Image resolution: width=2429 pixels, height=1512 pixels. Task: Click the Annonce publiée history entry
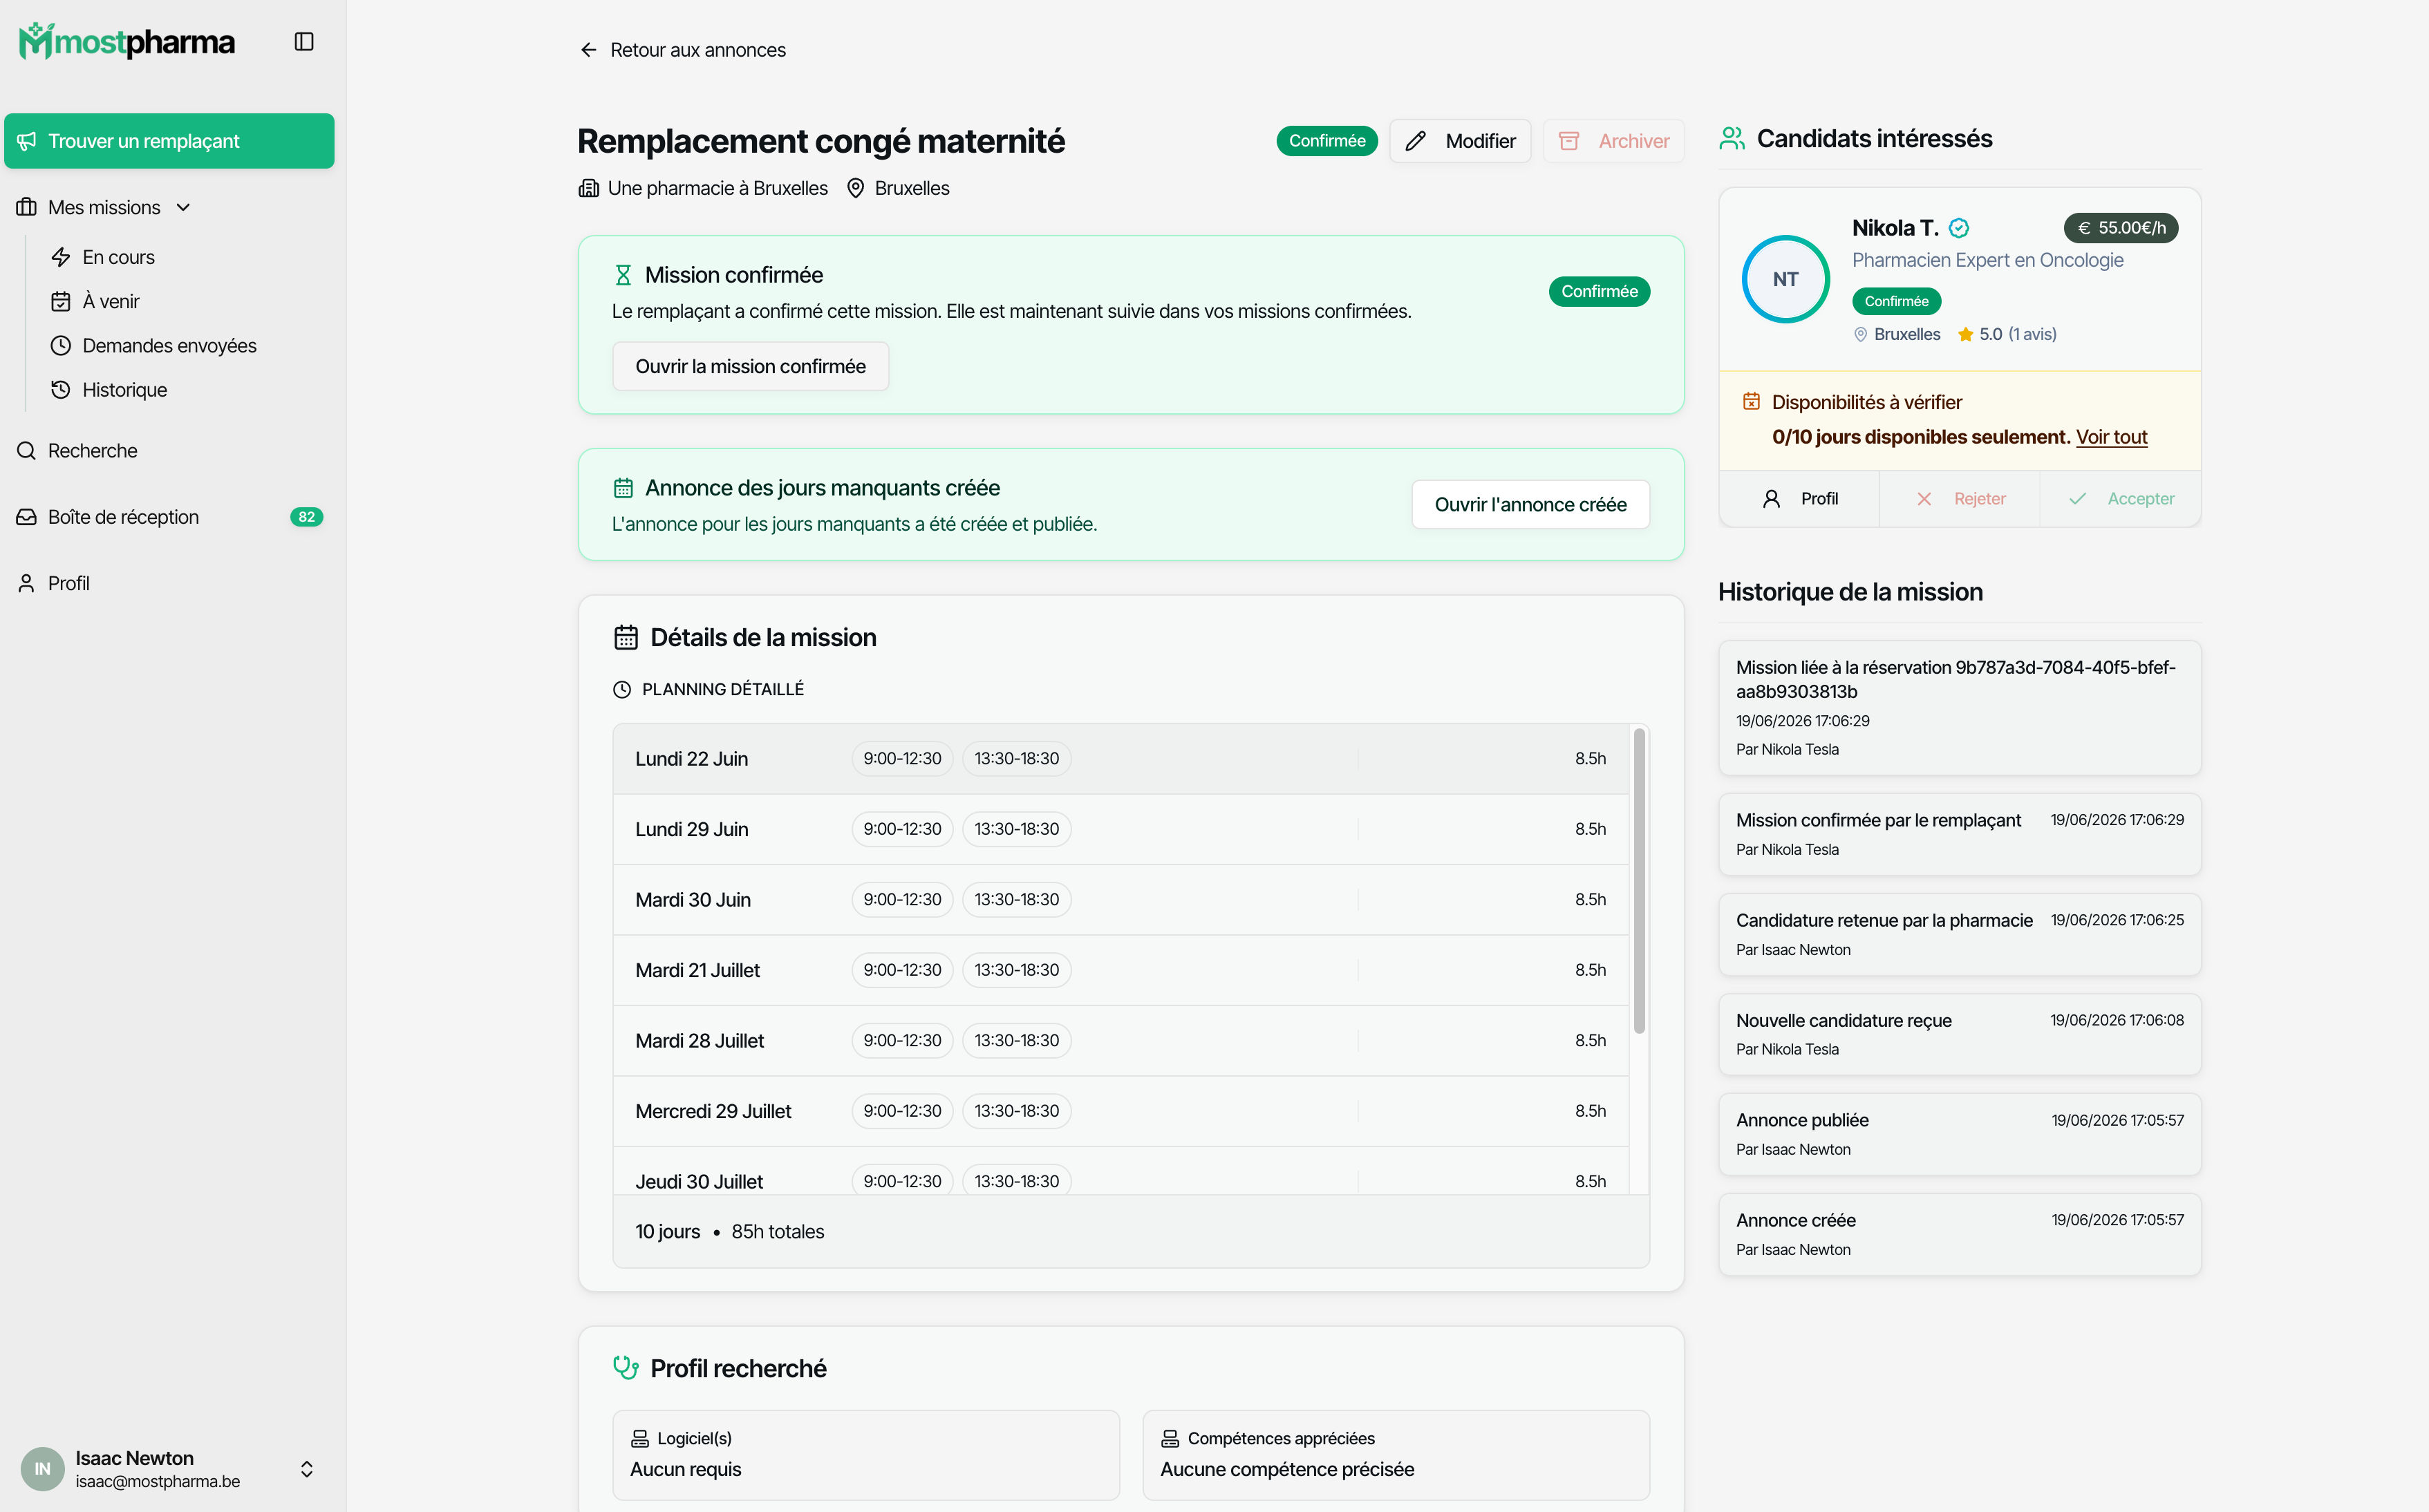pos(1959,1134)
